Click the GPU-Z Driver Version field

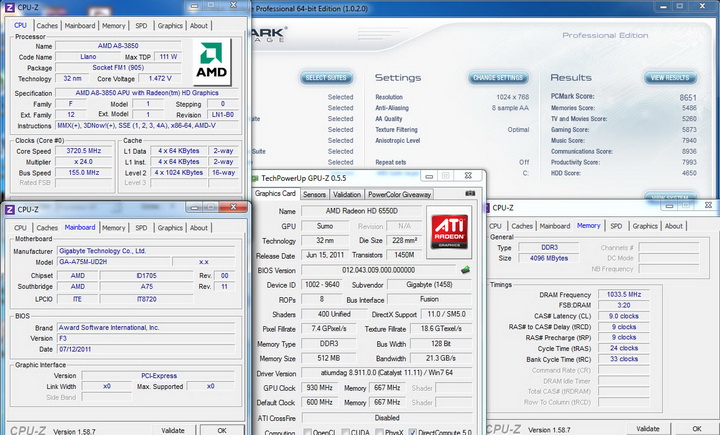pyautogui.click(x=387, y=373)
